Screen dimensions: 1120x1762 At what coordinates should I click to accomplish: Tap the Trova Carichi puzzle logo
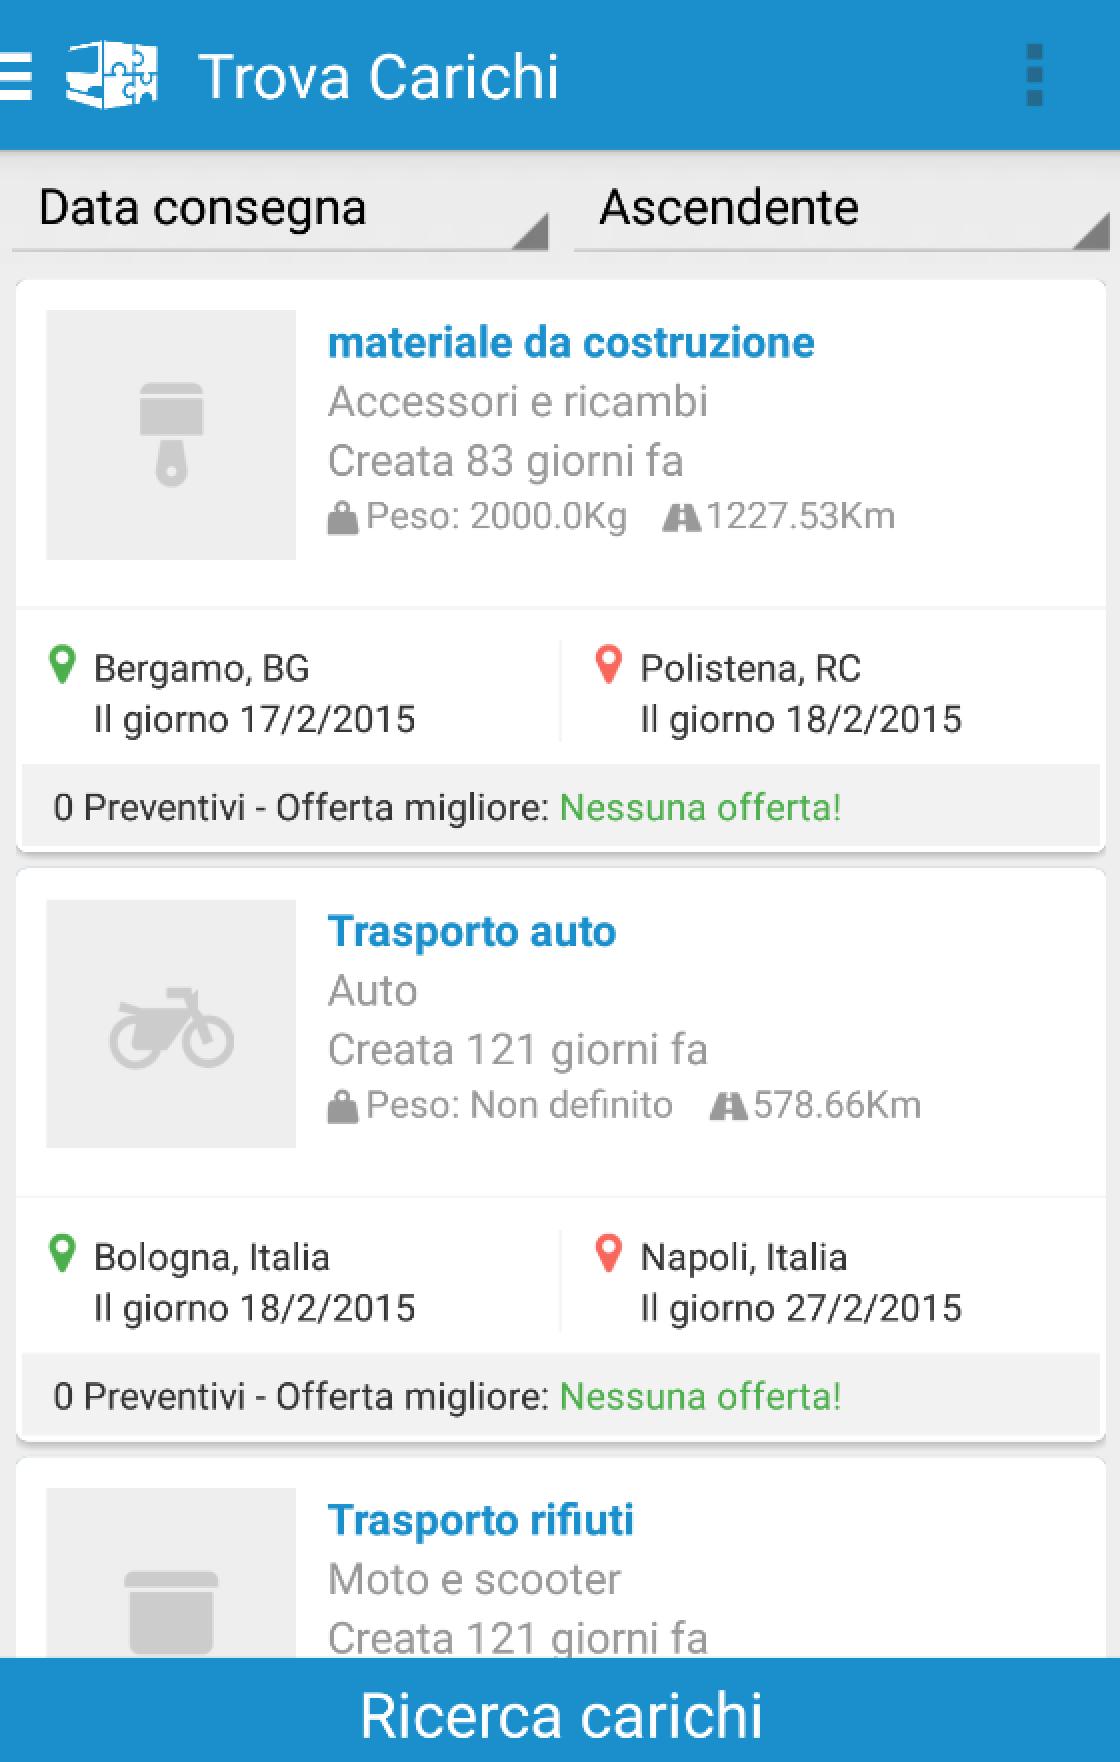click(x=111, y=75)
